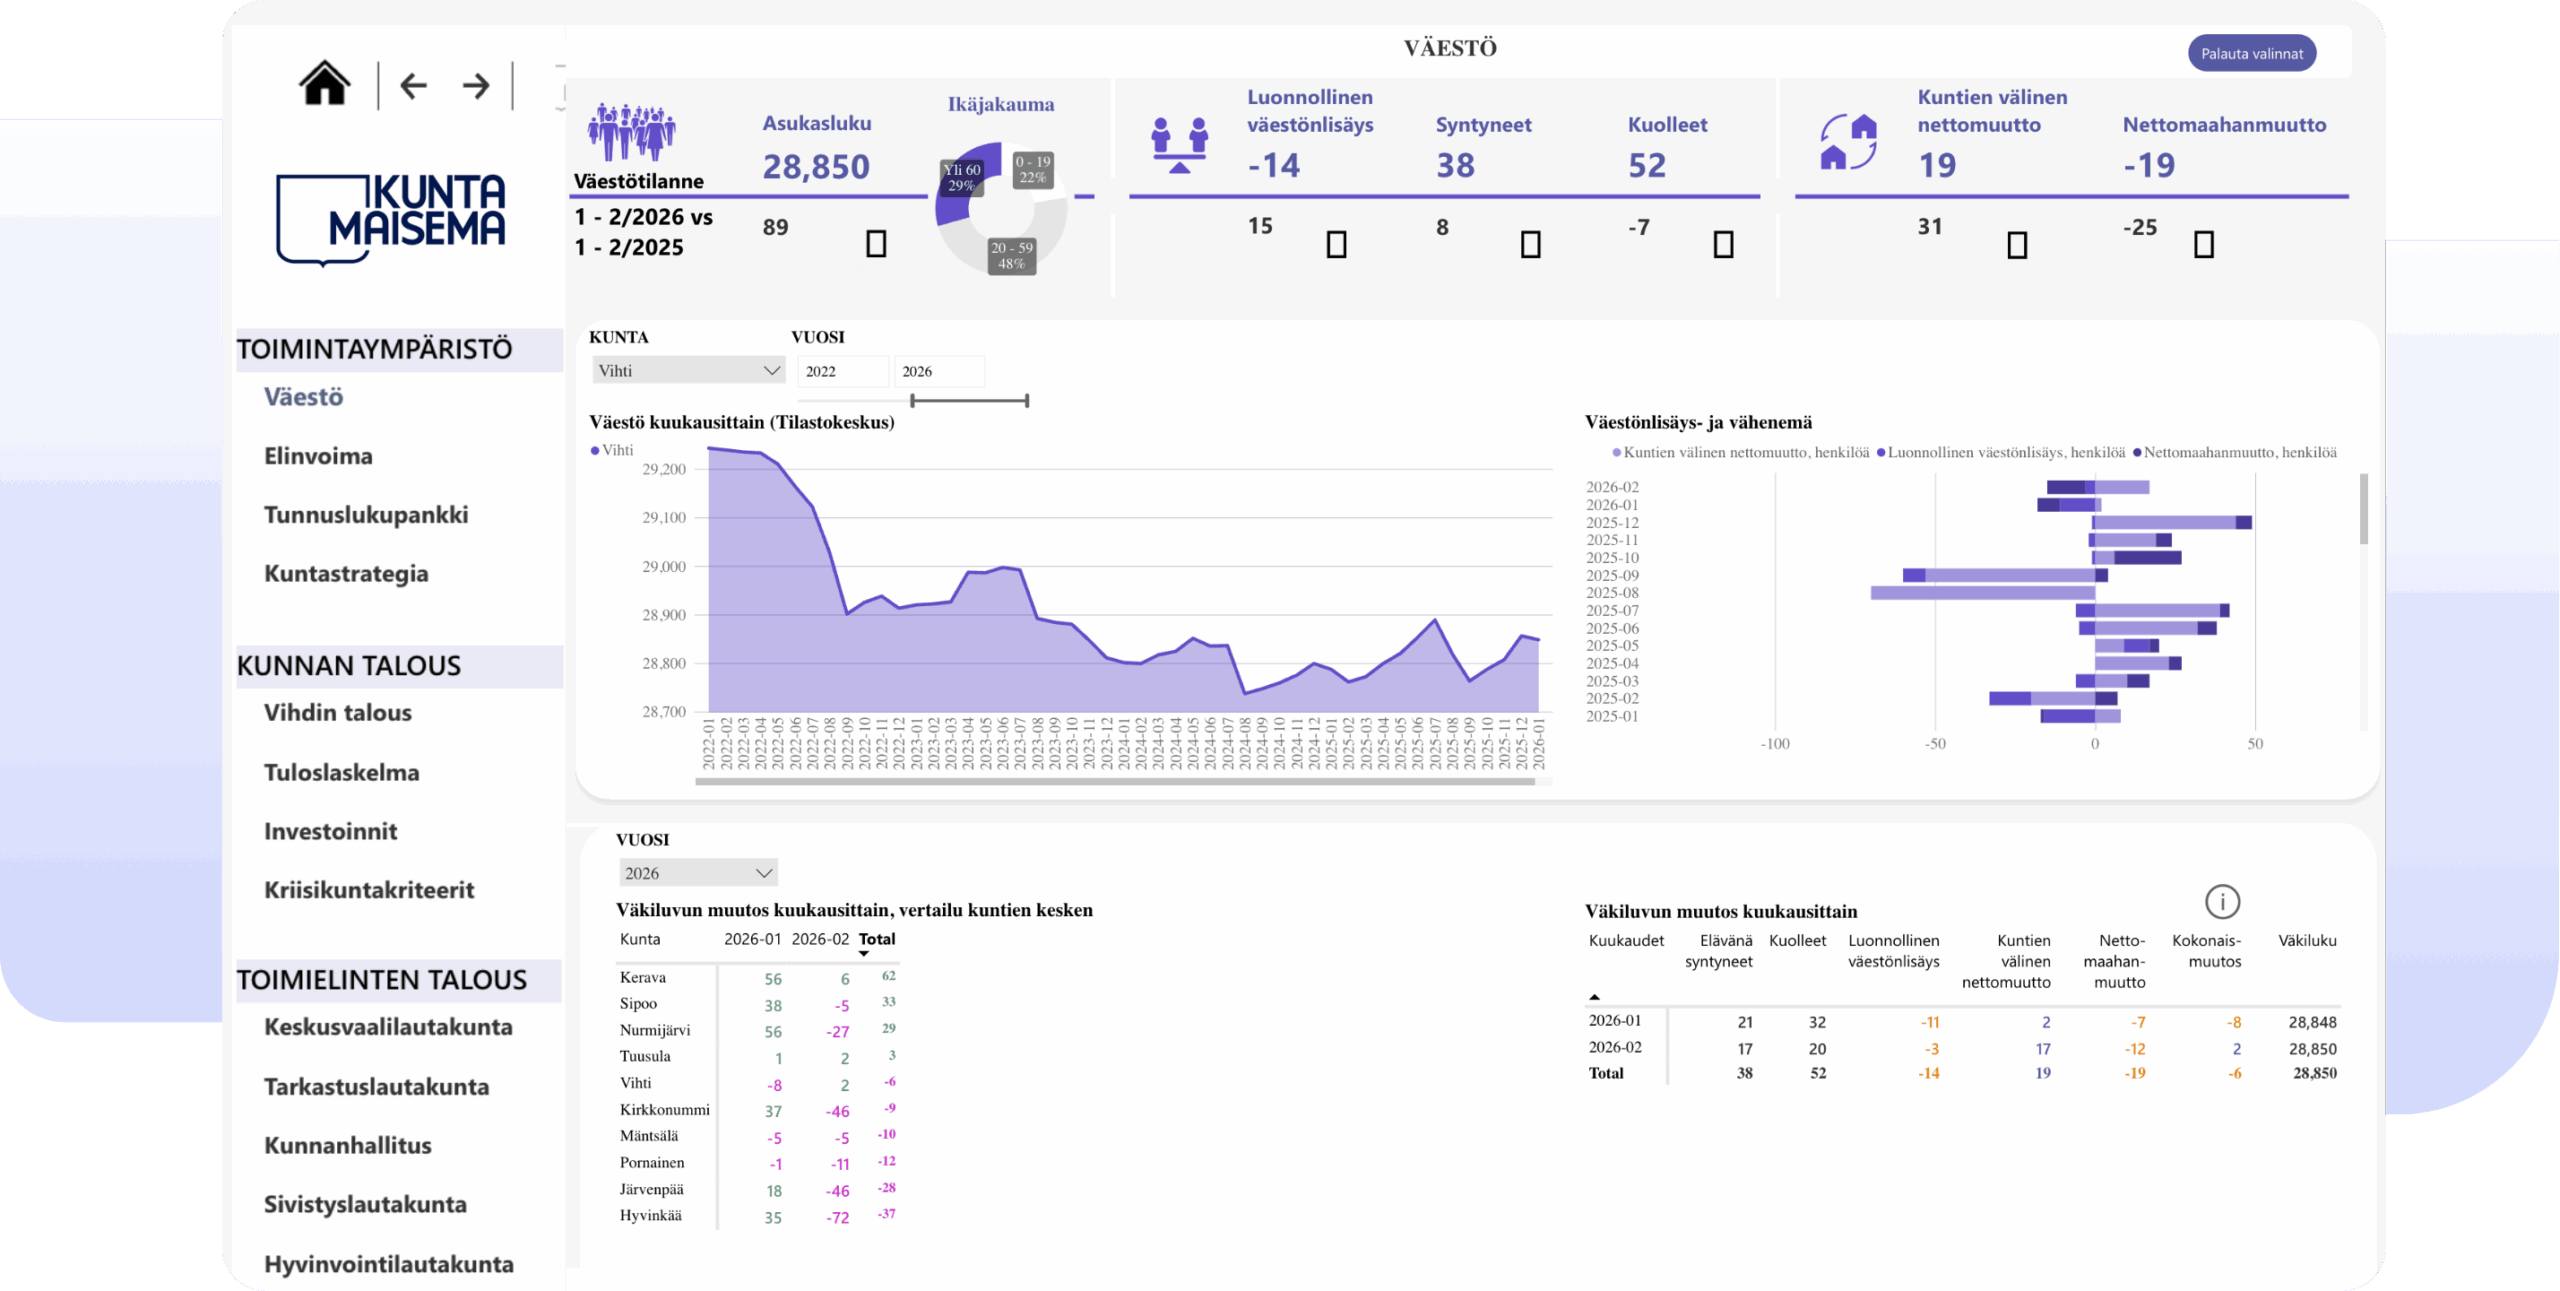The height and width of the screenshot is (1291, 2560).
Task: Click the population crowd icon
Action: click(x=631, y=131)
